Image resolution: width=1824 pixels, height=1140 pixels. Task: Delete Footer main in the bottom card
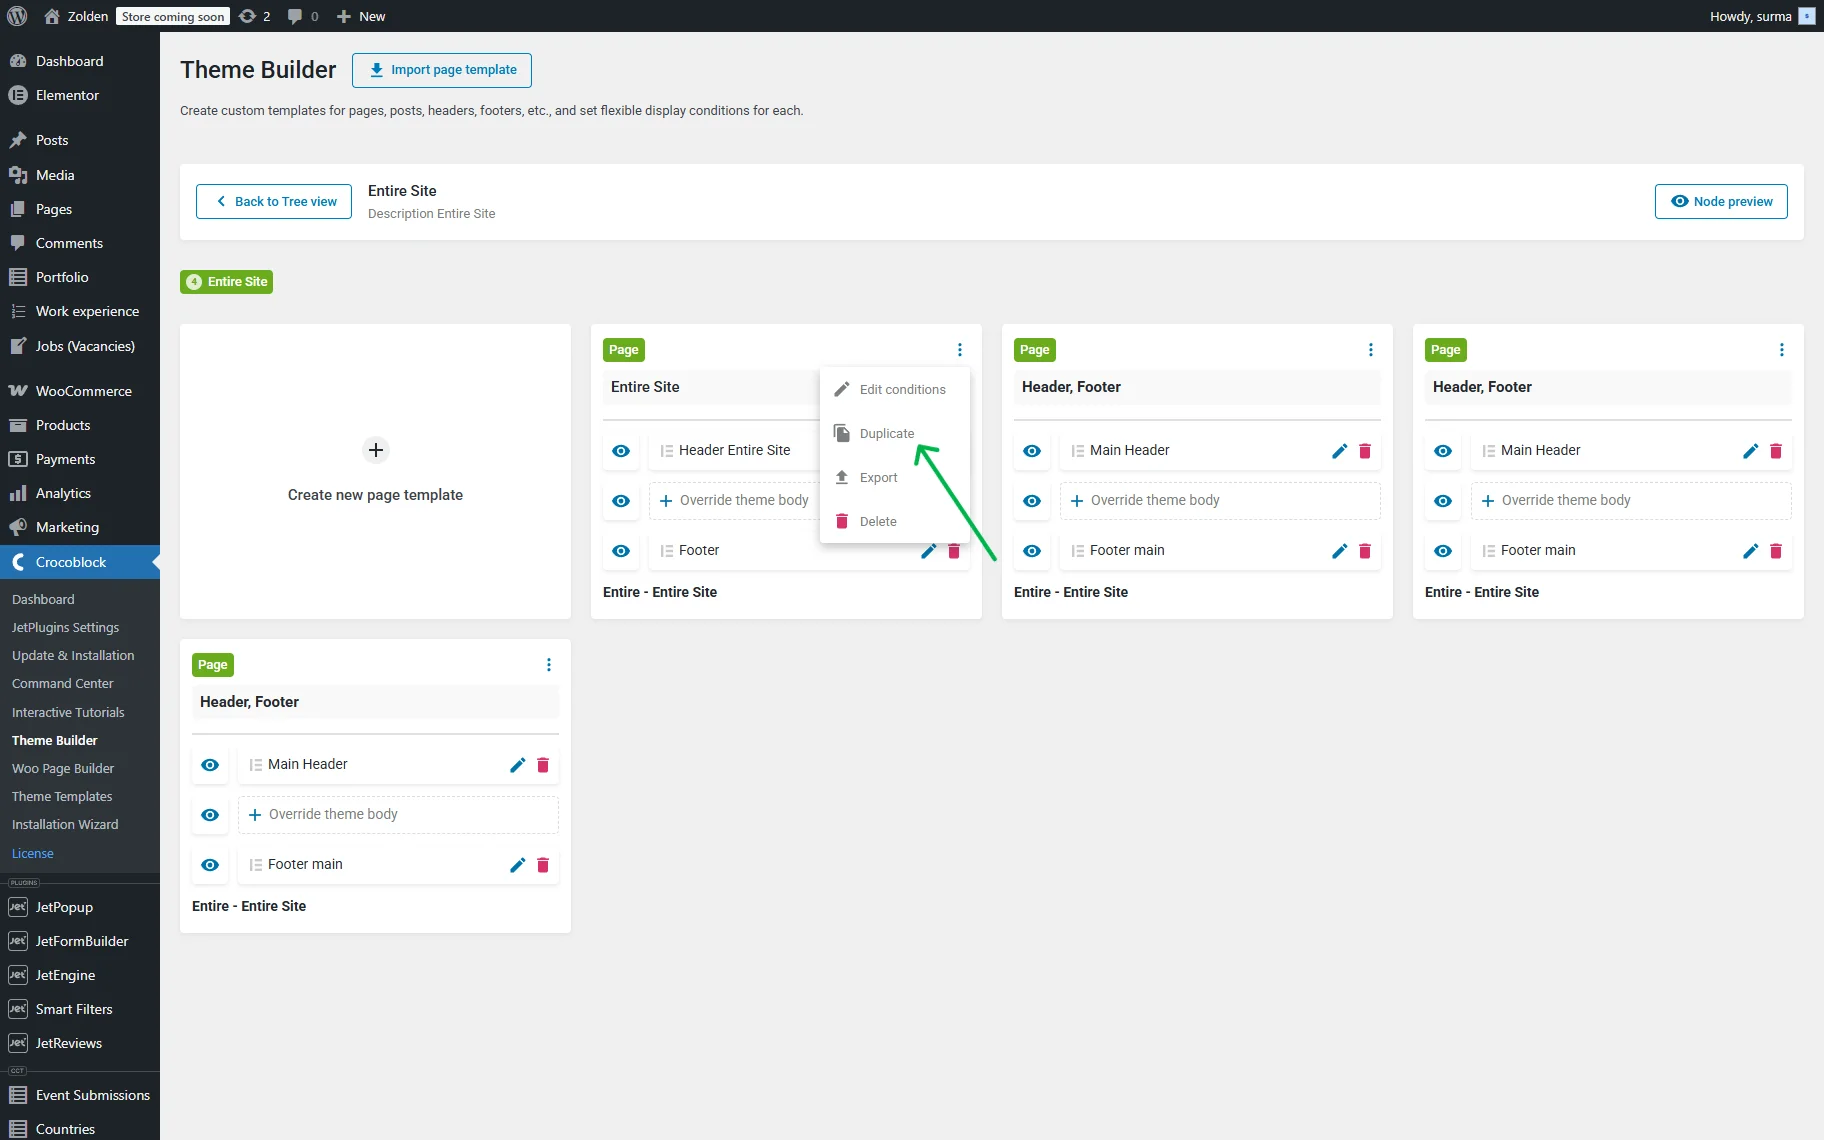543,865
